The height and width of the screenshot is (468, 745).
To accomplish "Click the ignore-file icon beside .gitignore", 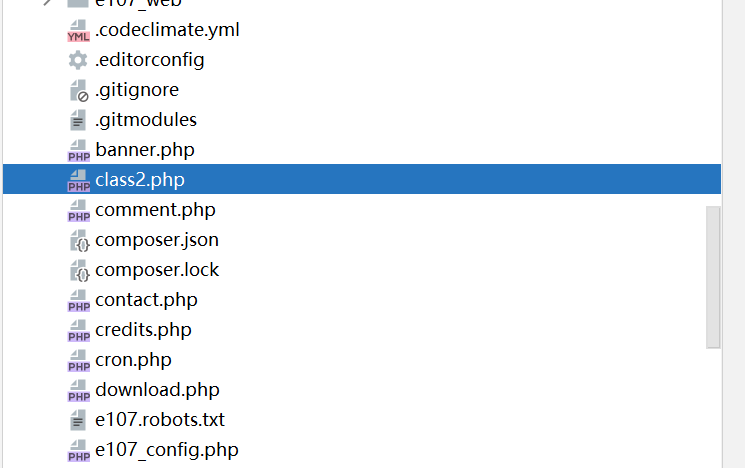I will 78,91.
